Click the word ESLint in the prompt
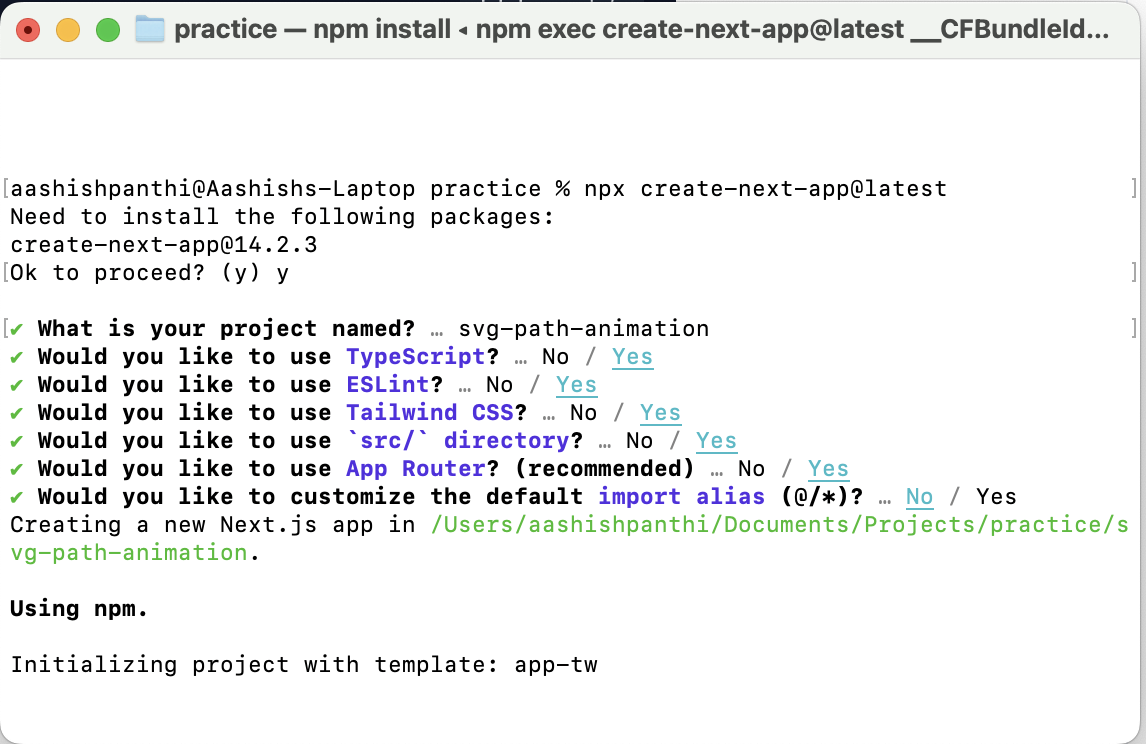Screen dimensions: 1146x744 pyautogui.click(x=387, y=384)
